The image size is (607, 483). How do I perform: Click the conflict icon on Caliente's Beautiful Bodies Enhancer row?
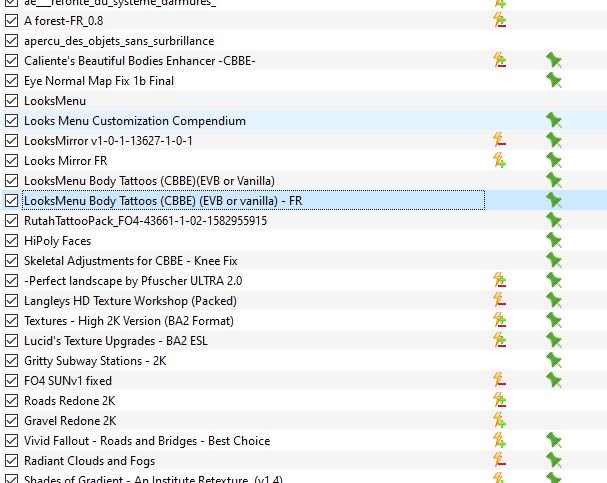pyautogui.click(x=499, y=60)
